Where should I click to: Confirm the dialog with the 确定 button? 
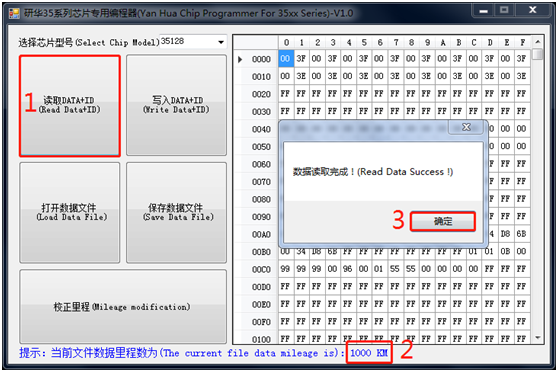coord(443,221)
